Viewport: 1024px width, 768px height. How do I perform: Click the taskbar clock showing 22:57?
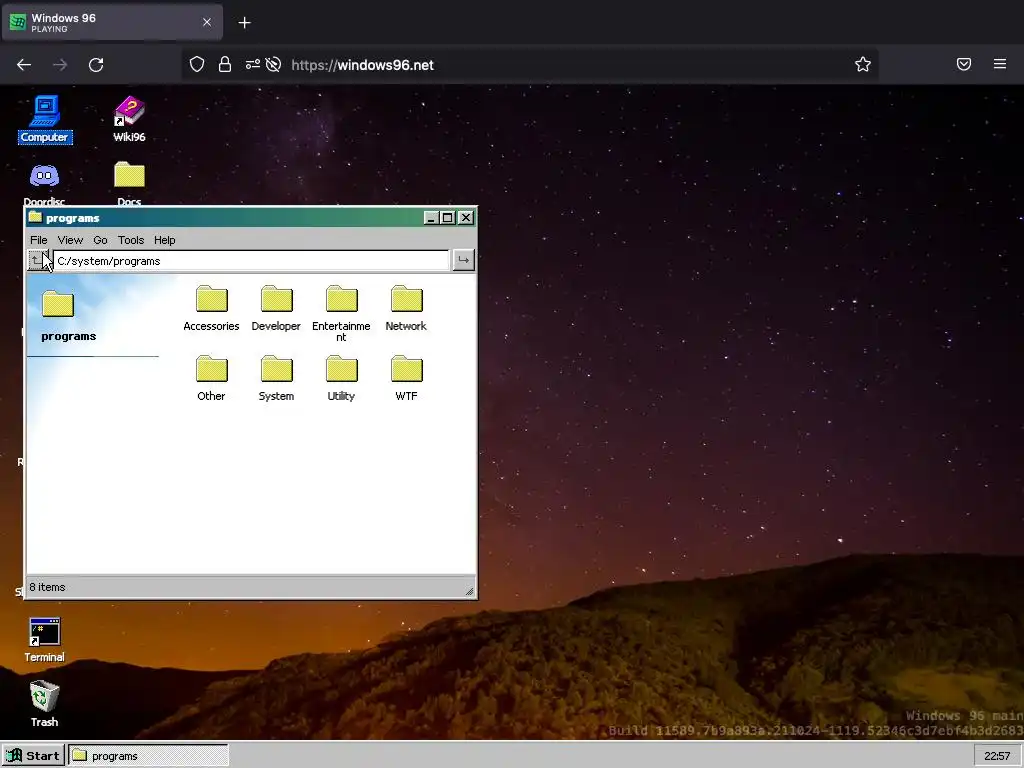click(x=997, y=756)
